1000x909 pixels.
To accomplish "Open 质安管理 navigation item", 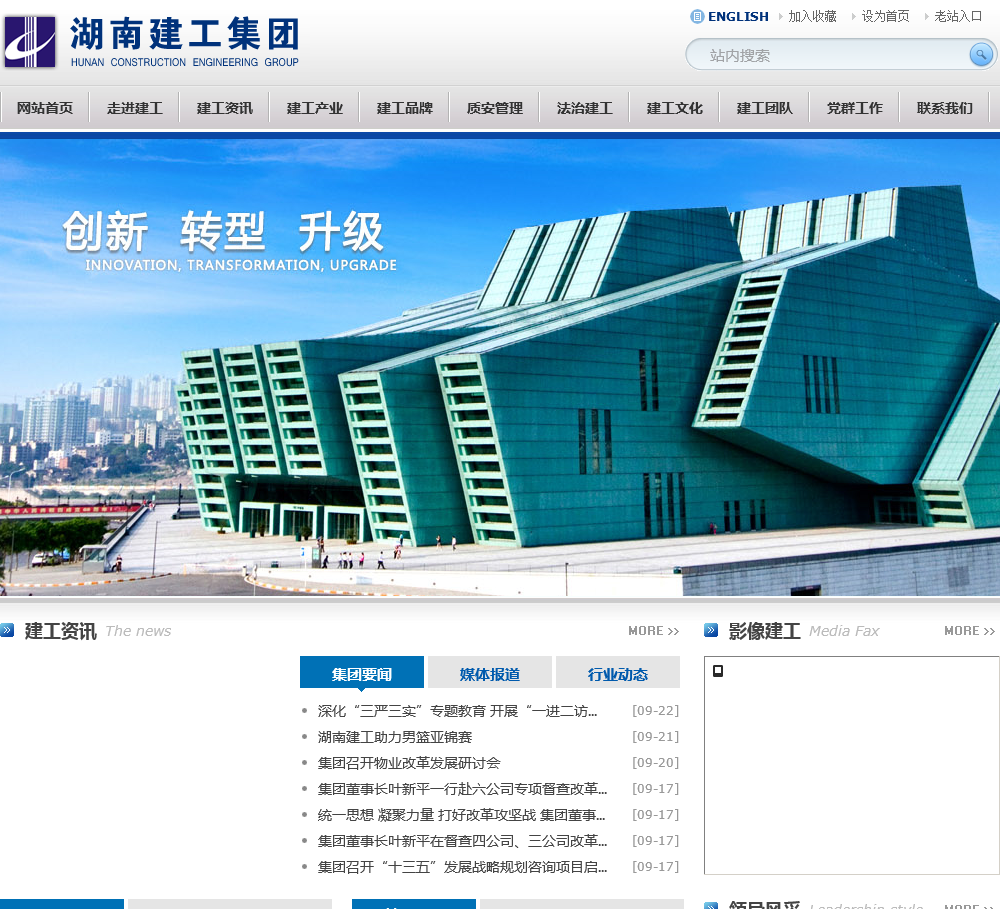I will [494, 108].
